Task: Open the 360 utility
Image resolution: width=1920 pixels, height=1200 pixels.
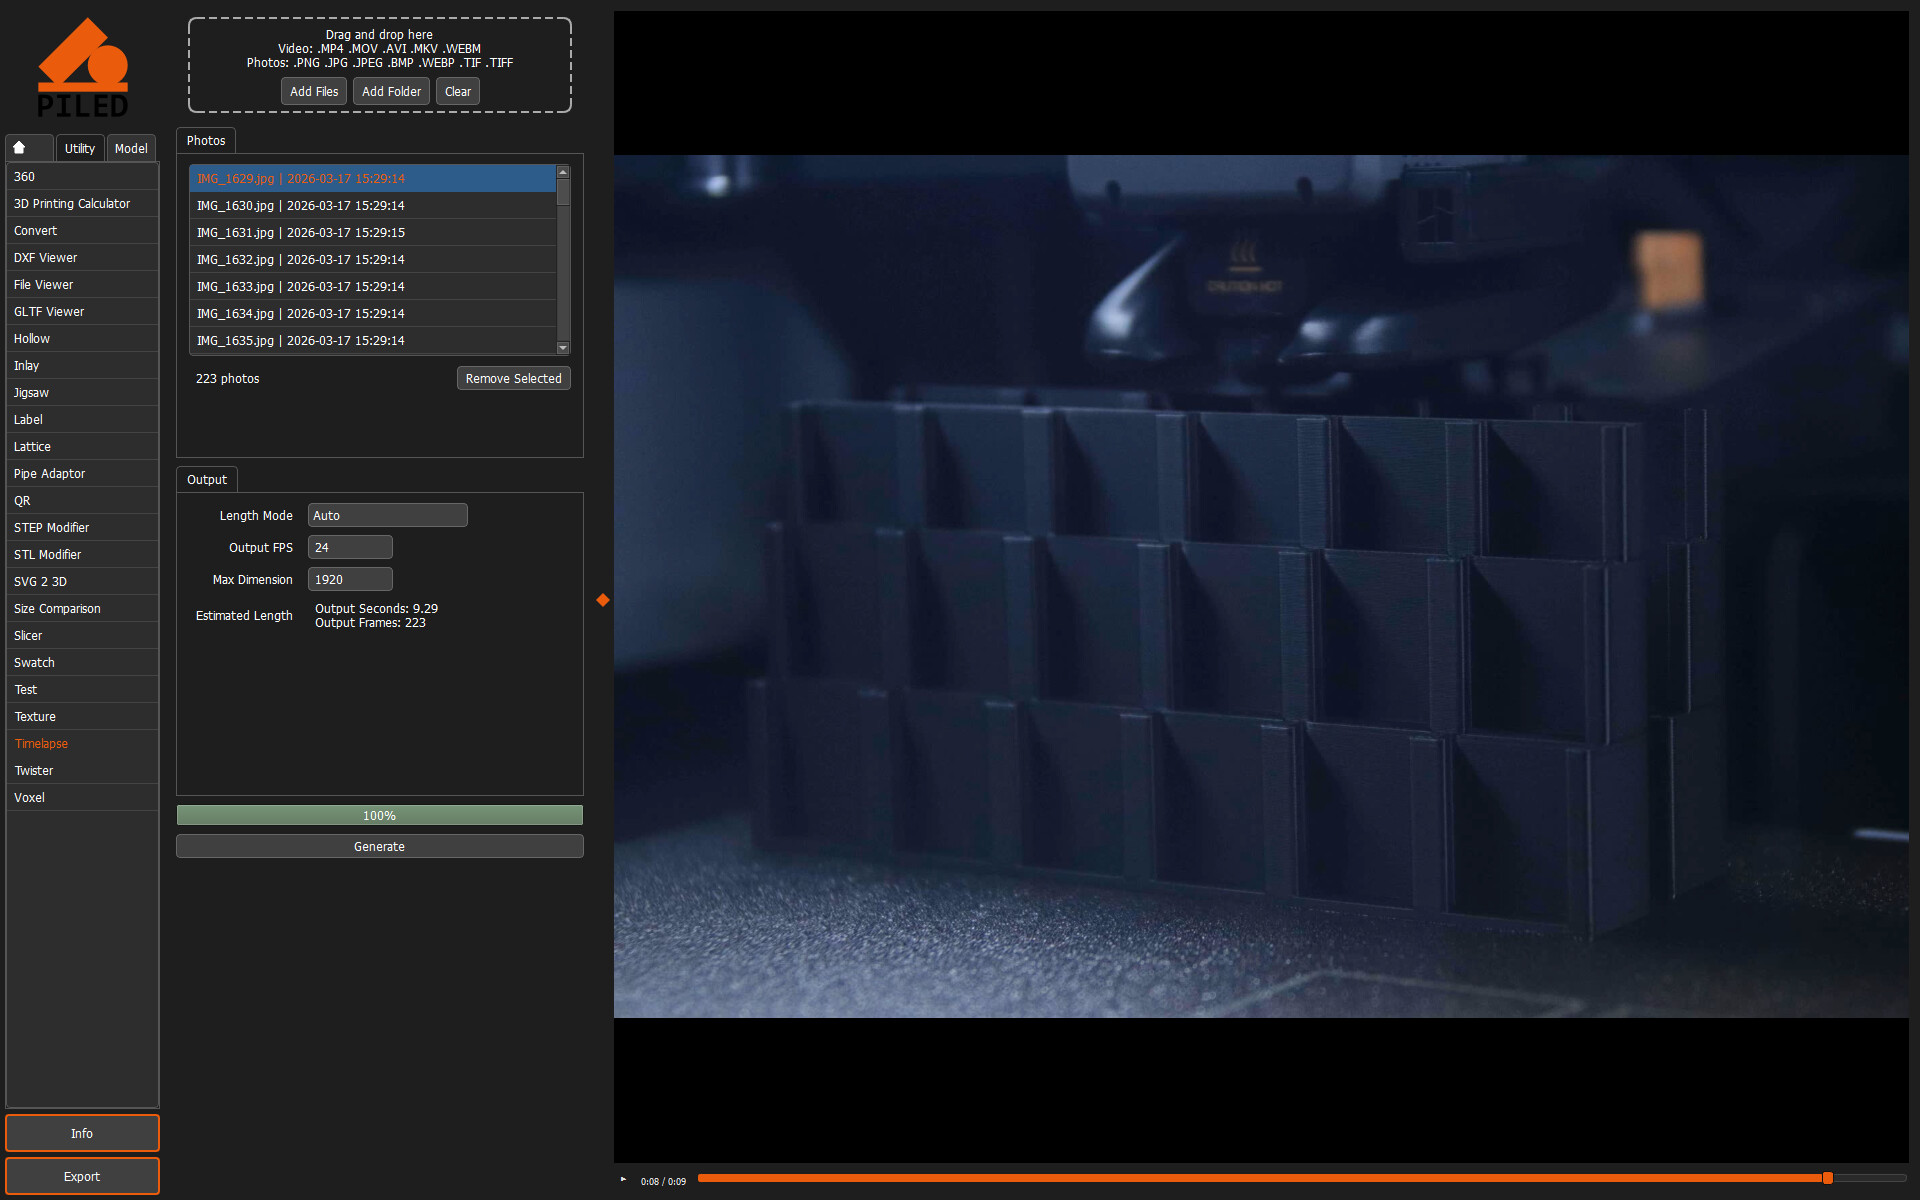Action: pyautogui.click(x=82, y=176)
